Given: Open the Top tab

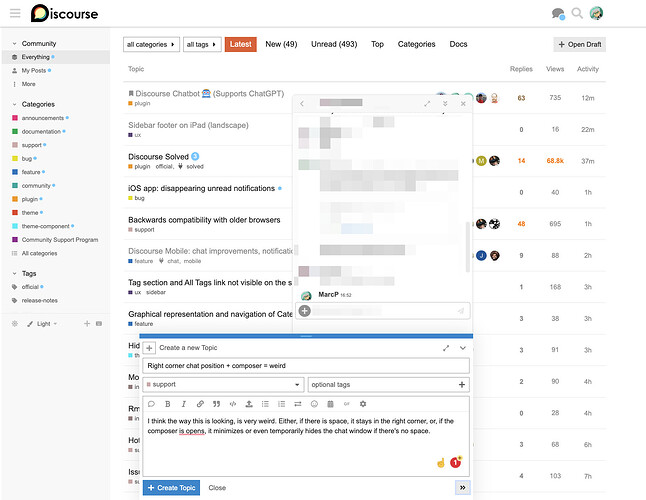Looking at the screenshot, I should [377, 44].
